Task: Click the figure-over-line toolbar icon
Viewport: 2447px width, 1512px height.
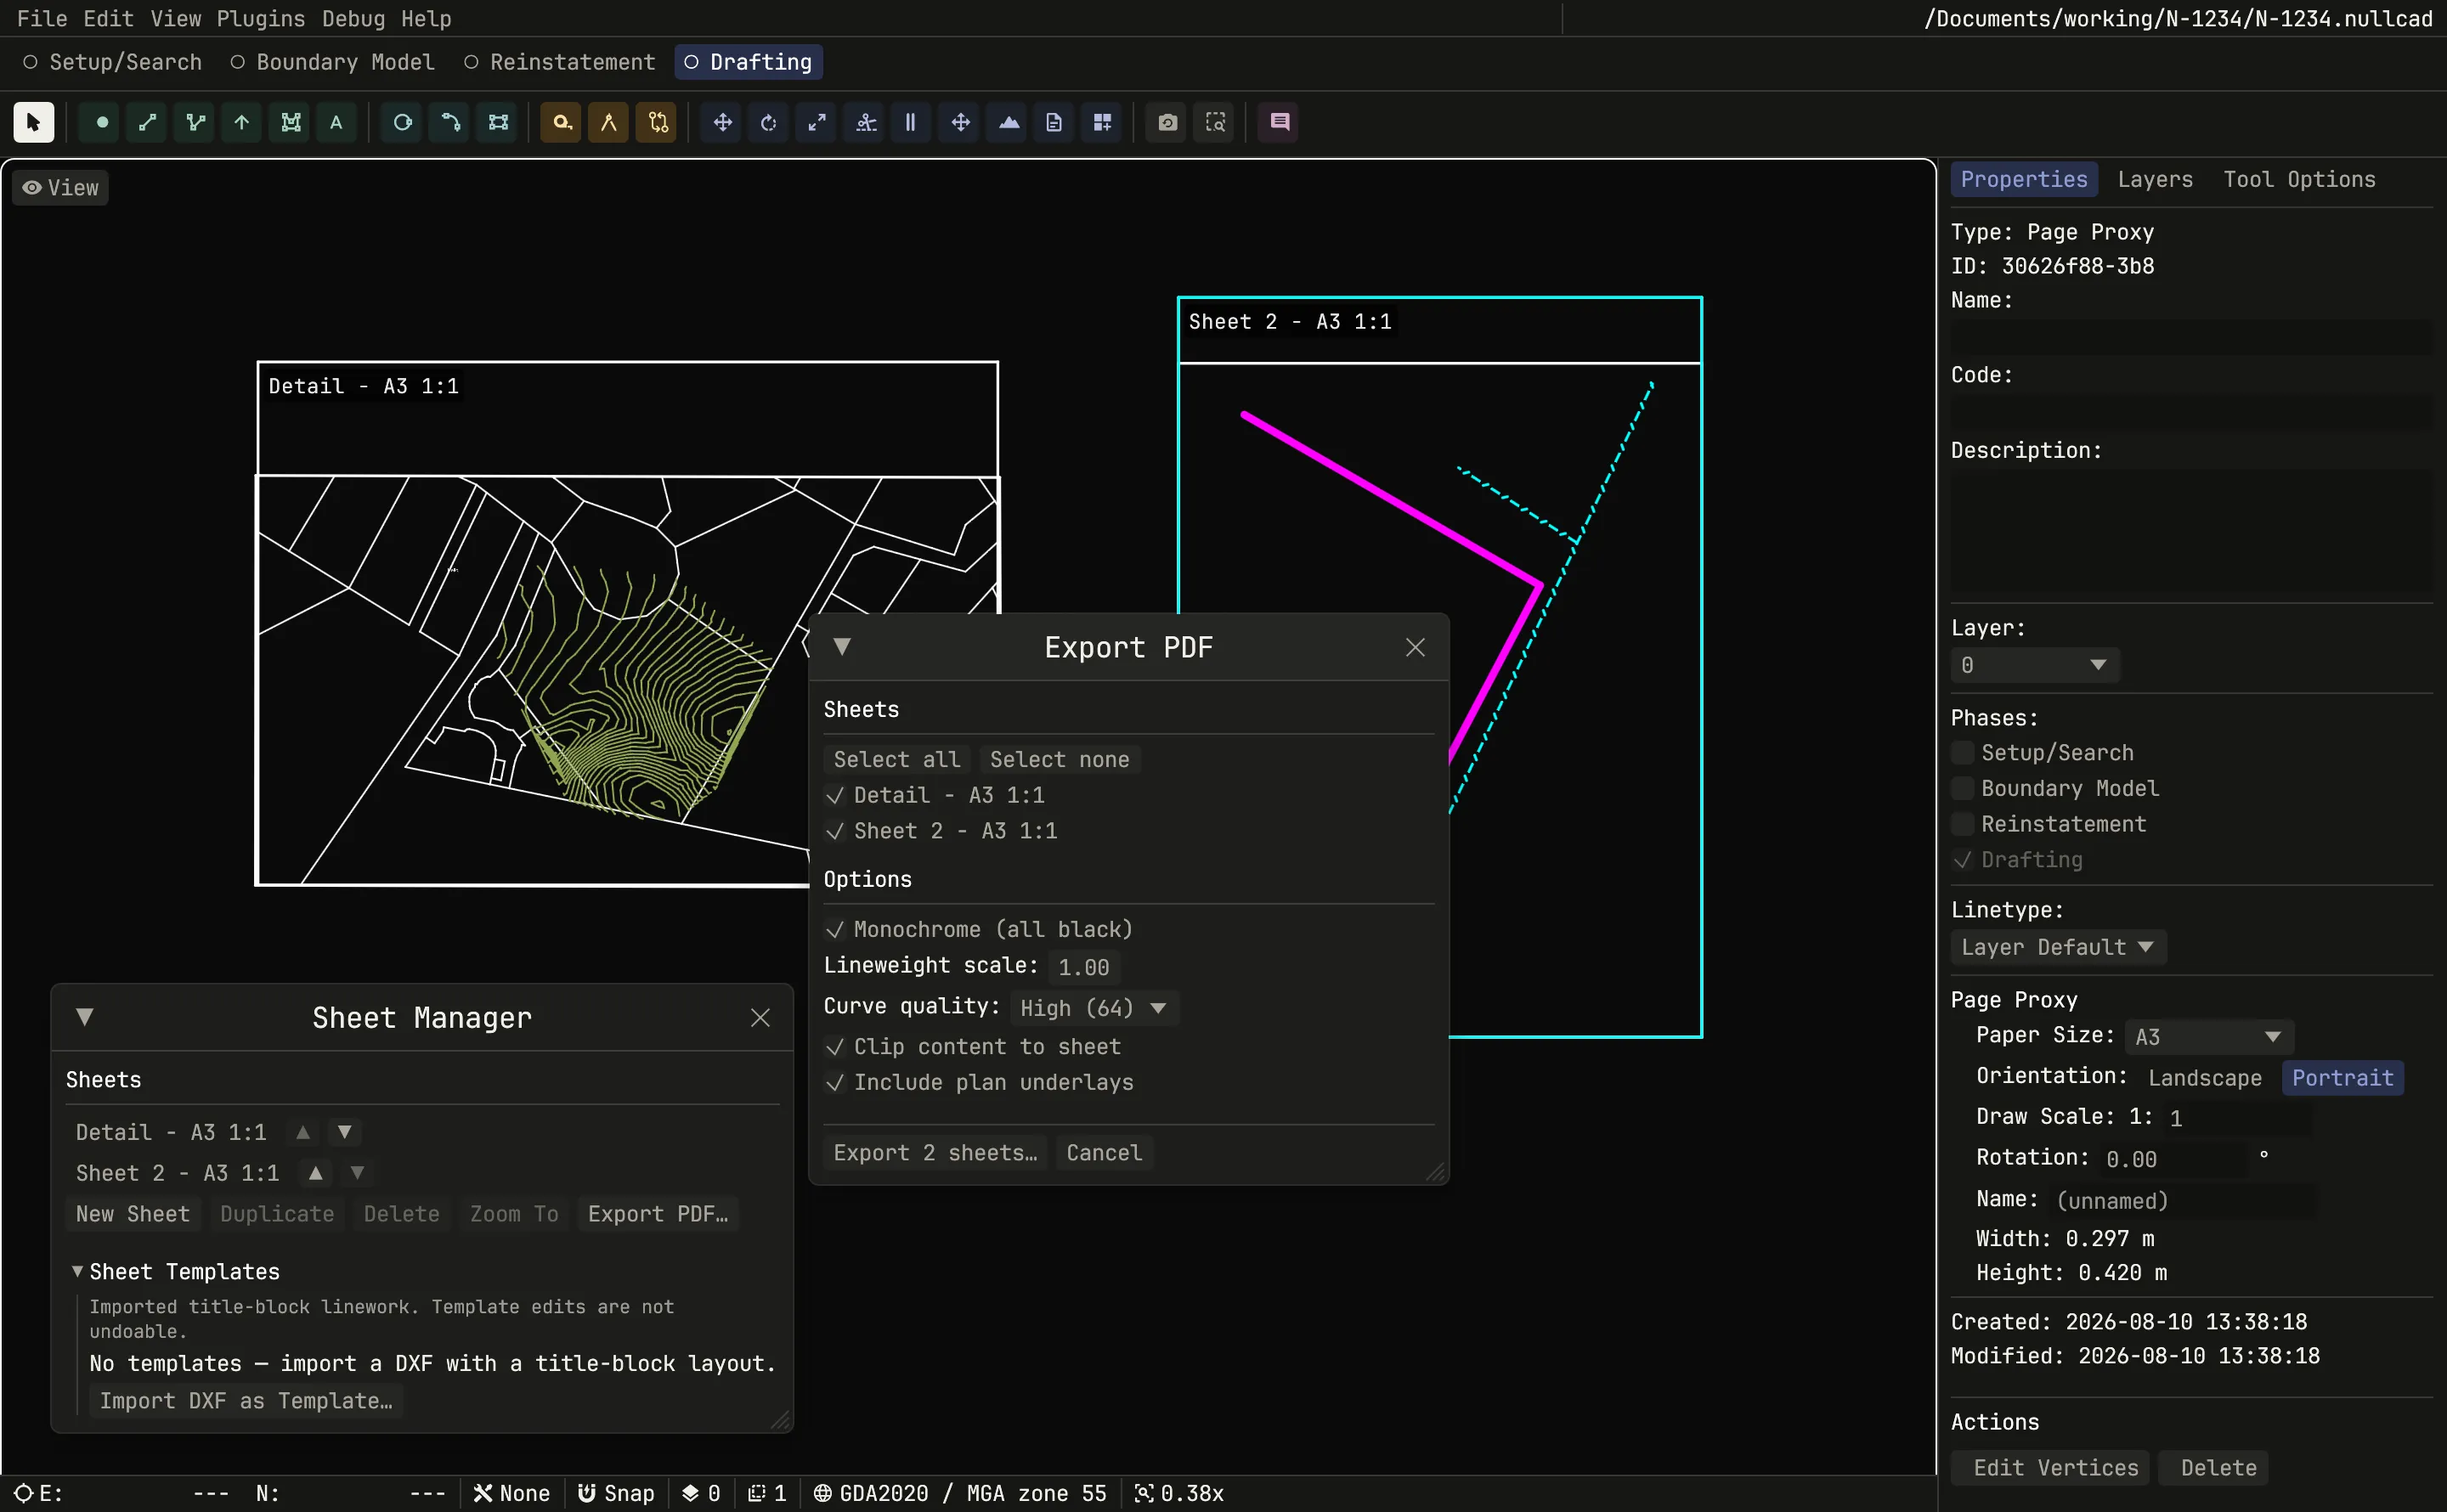Action: click(866, 122)
